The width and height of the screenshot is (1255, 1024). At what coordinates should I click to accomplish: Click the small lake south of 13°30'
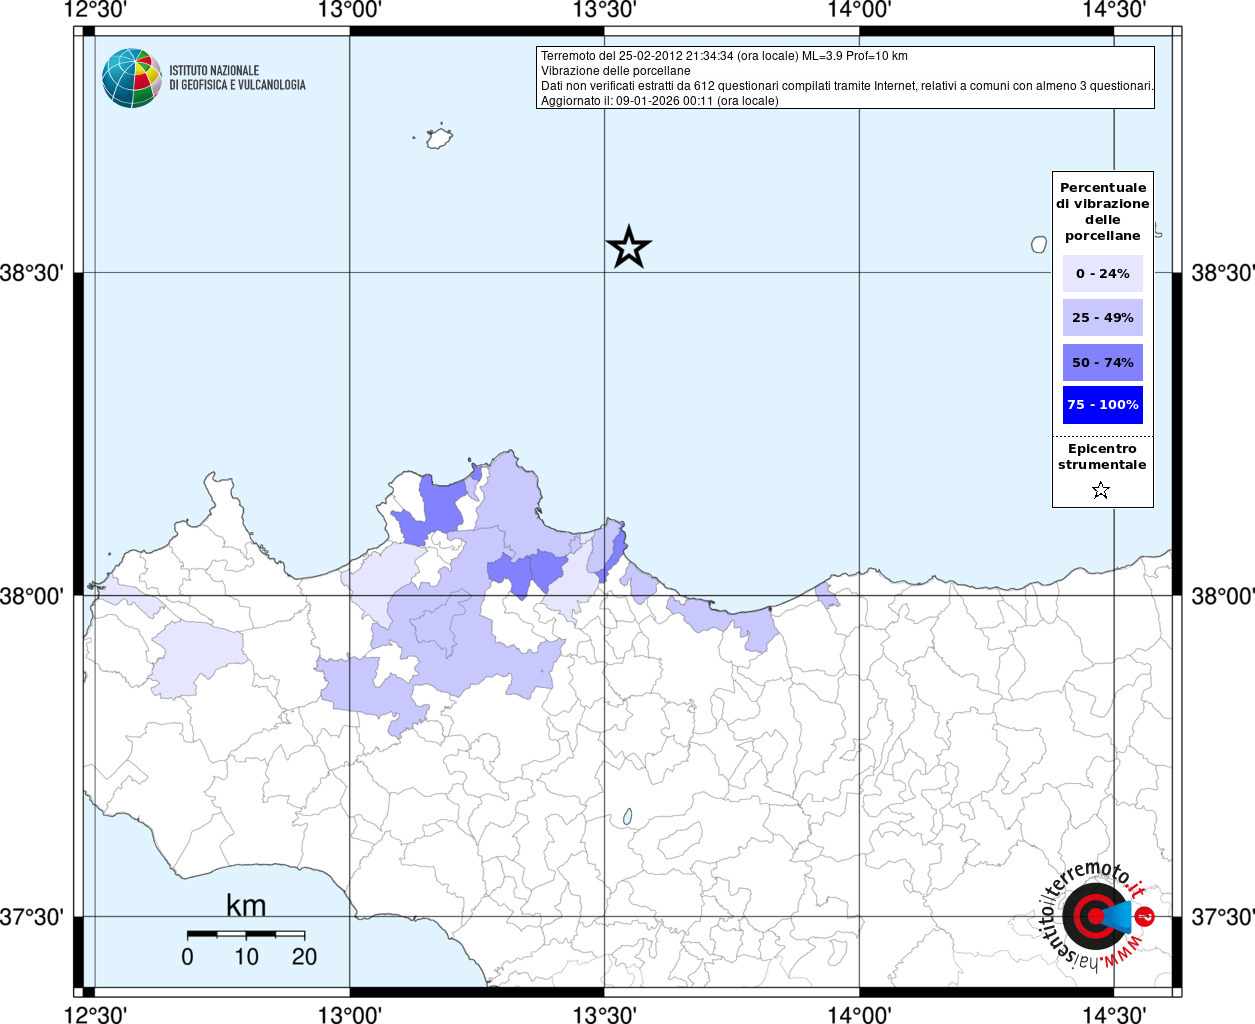pyautogui.click(x=628, y=817)
